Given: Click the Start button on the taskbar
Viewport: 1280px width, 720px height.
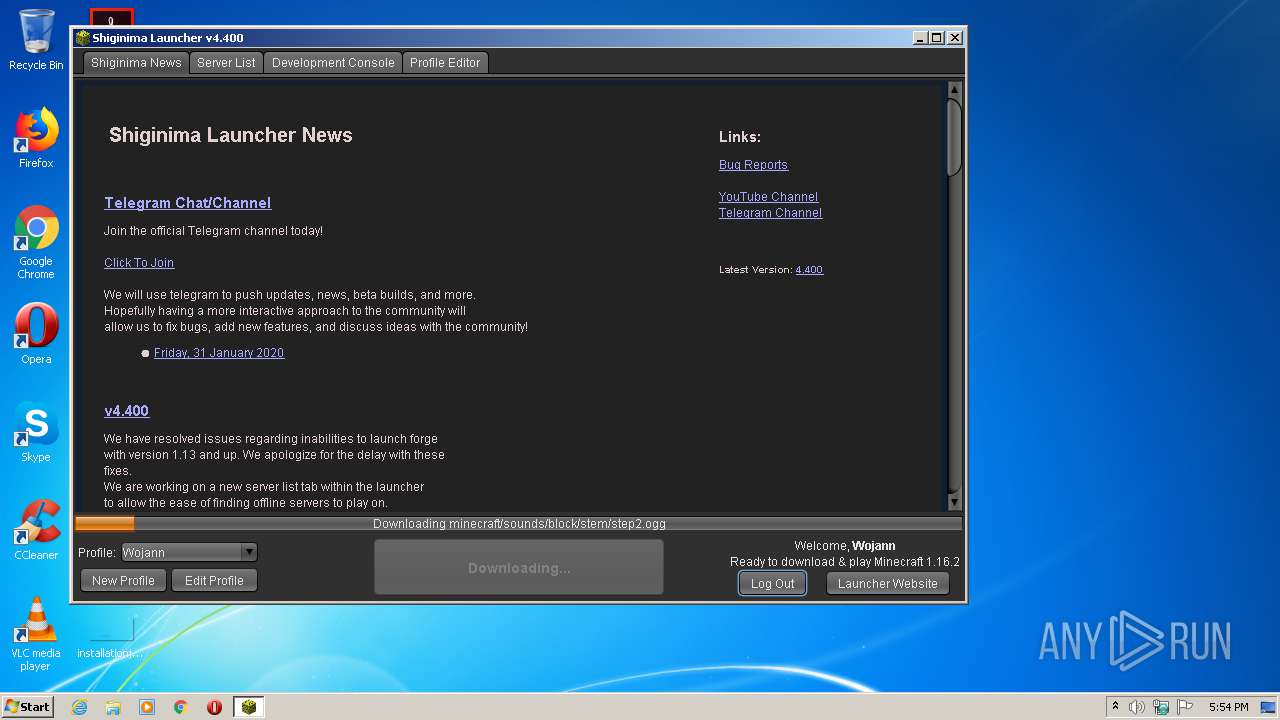Looking at the screenshot, I should click(x=27, y=707).
